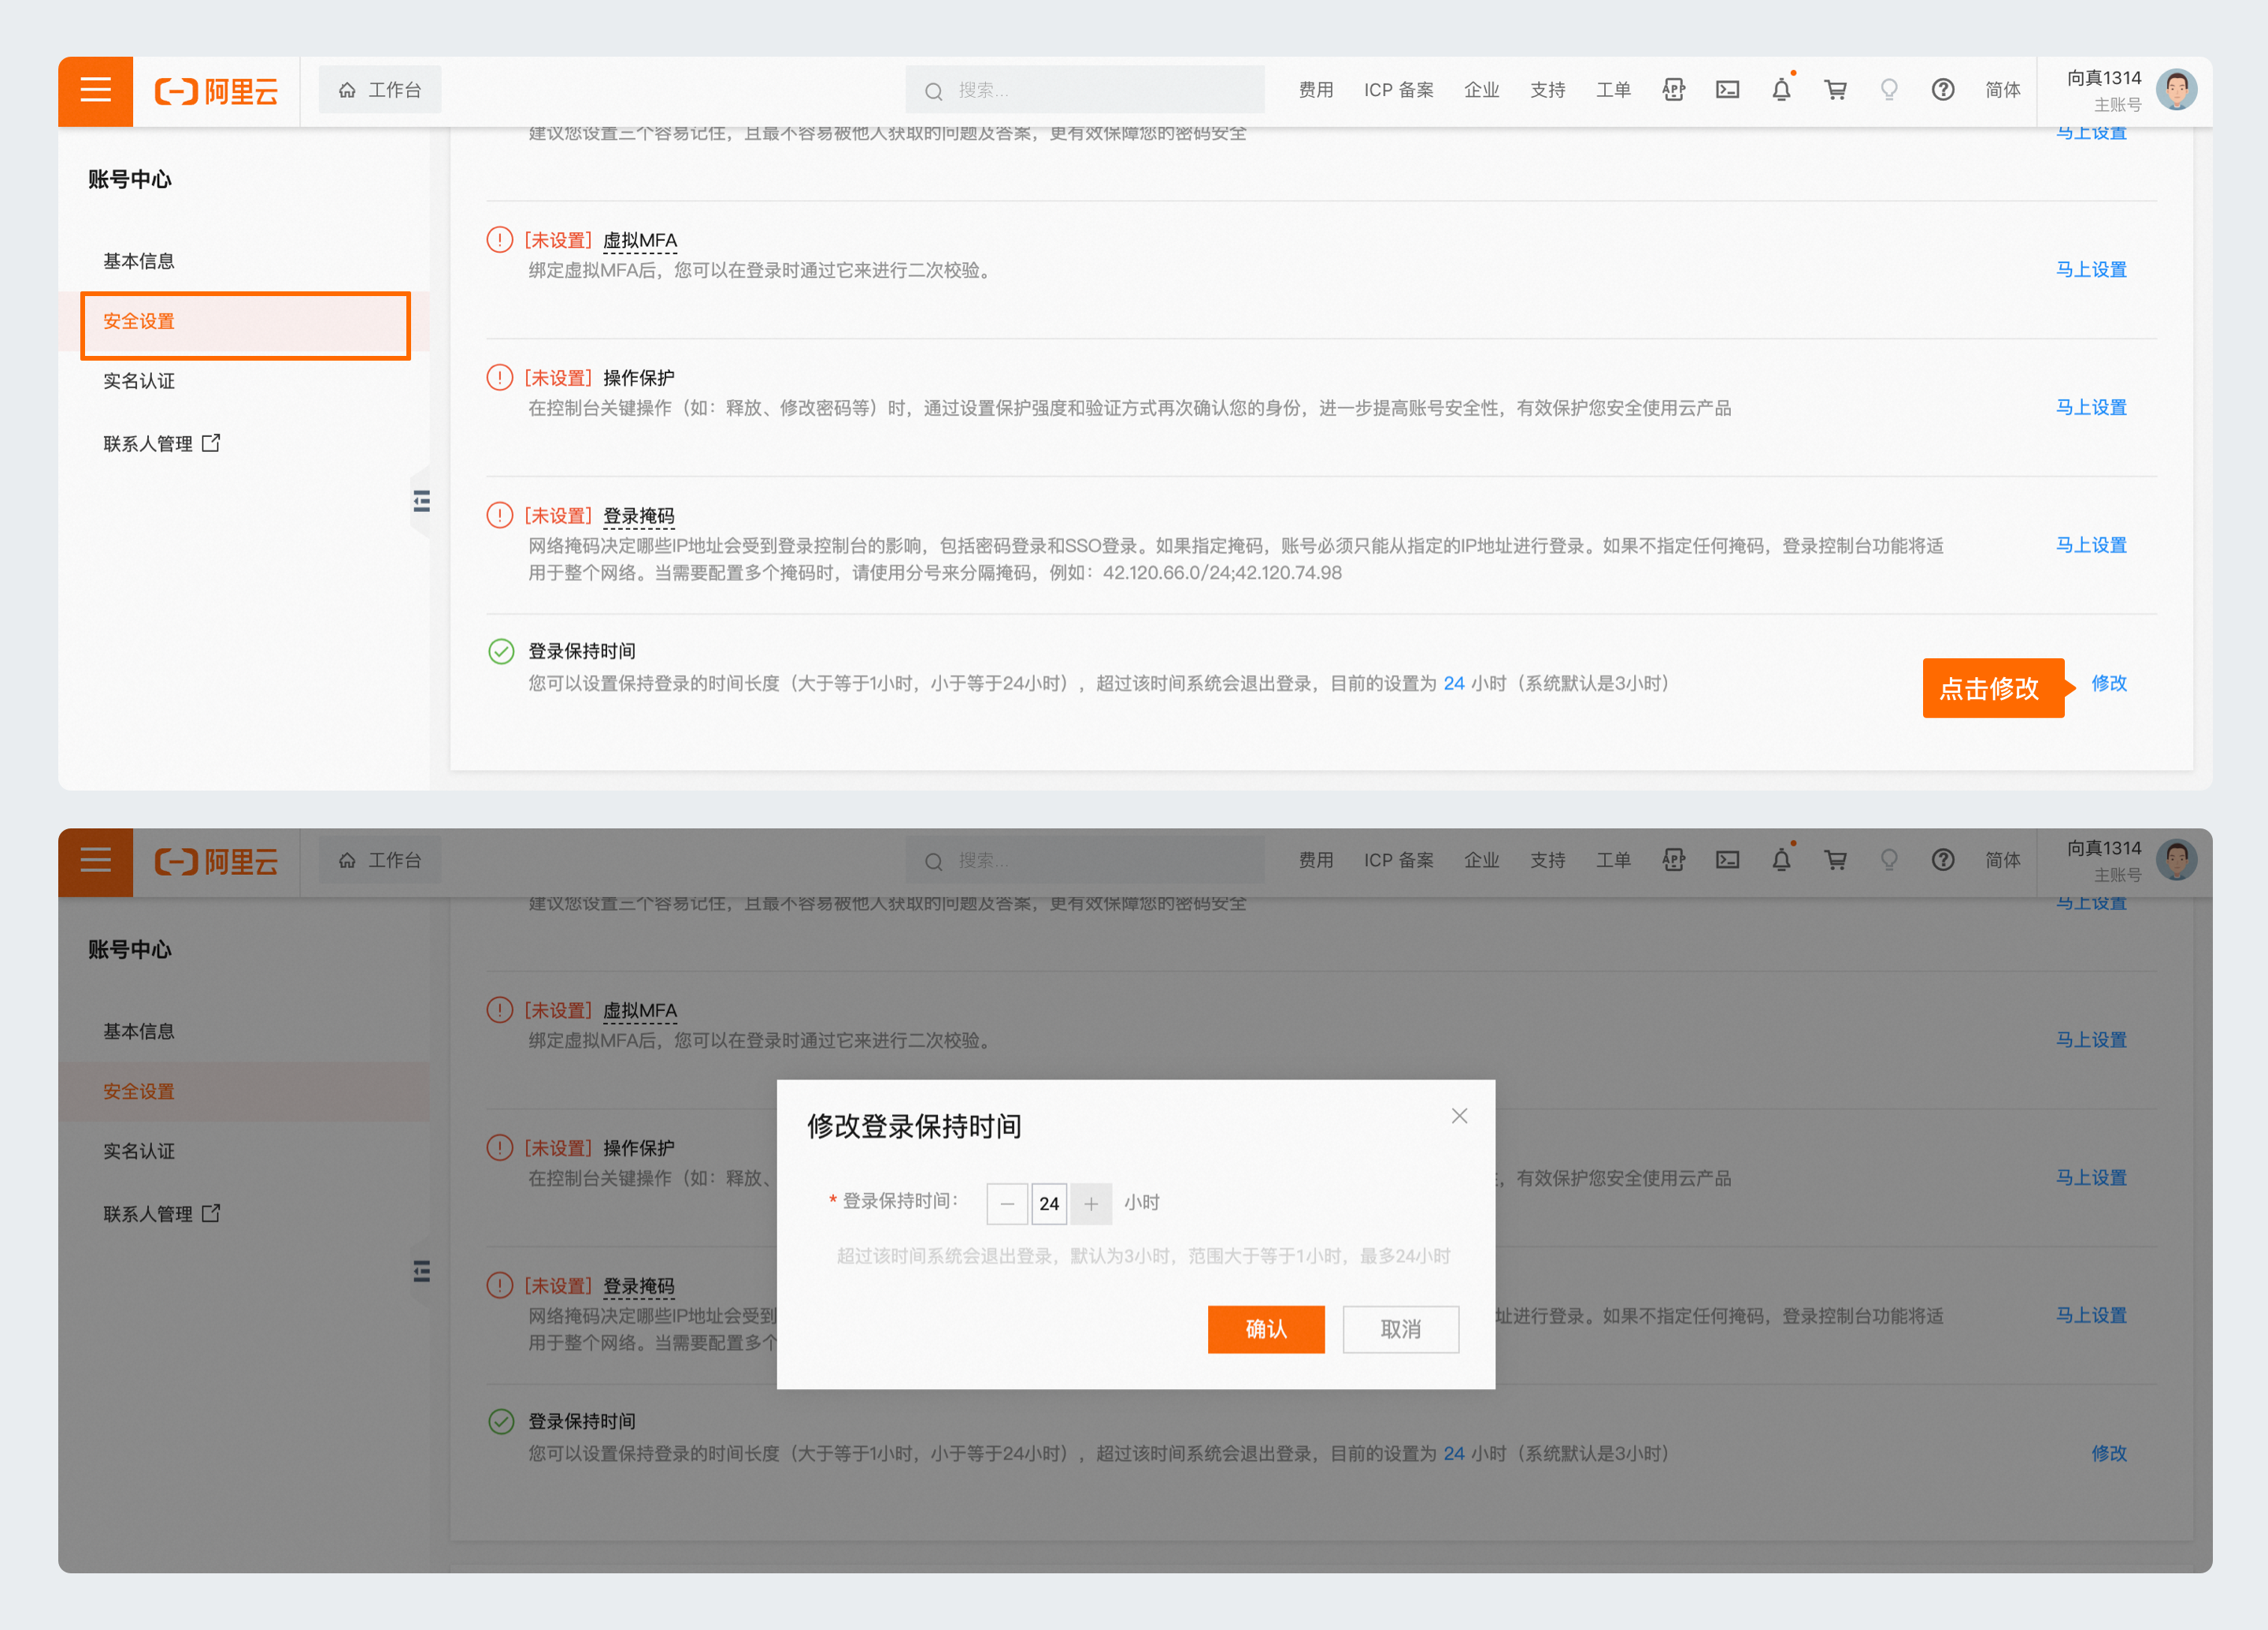The height and width of the screenshot is (1630, 2268).
Task: Click 修改 link beside 点击修改 callout
Action: coord(2109,683)
